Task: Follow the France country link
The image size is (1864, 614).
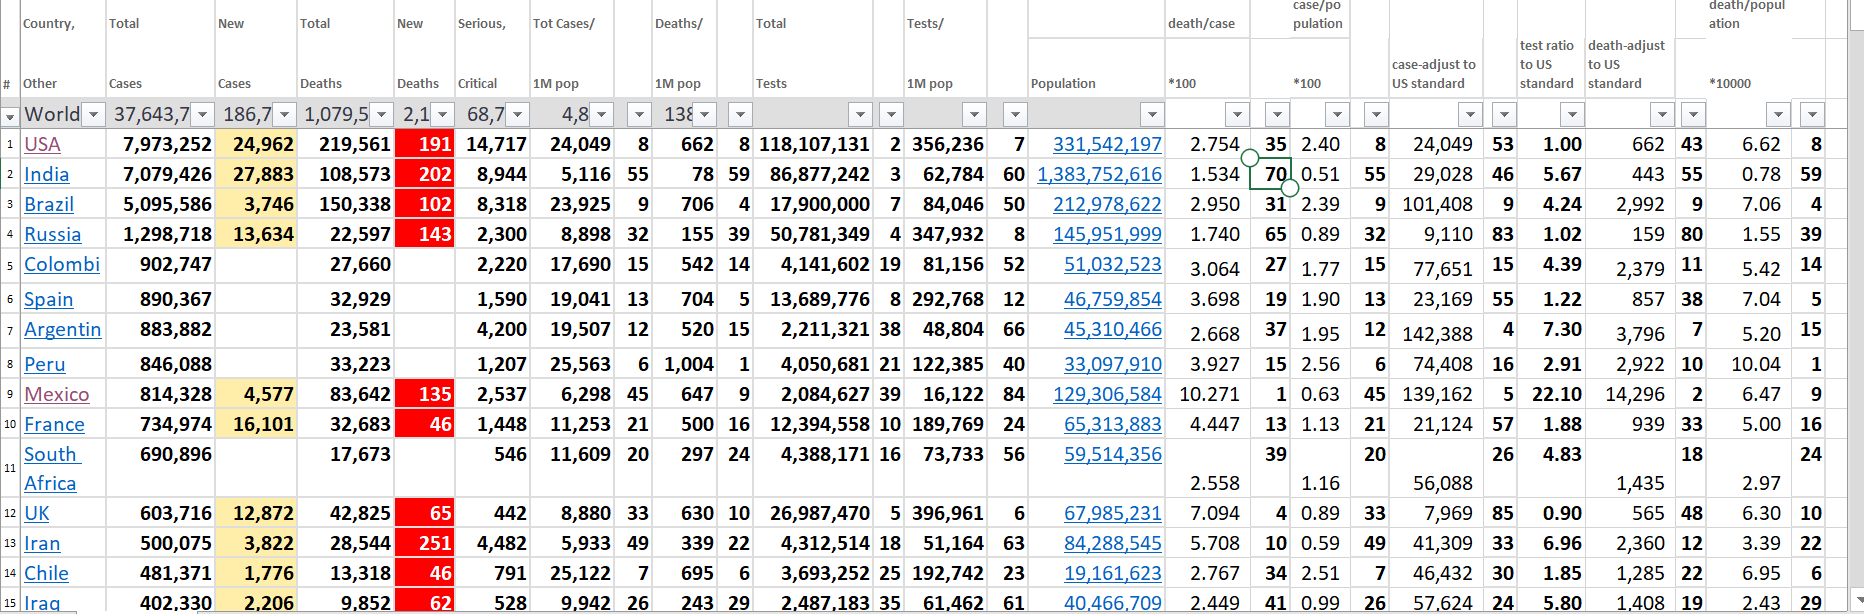Action: (54, 424)
